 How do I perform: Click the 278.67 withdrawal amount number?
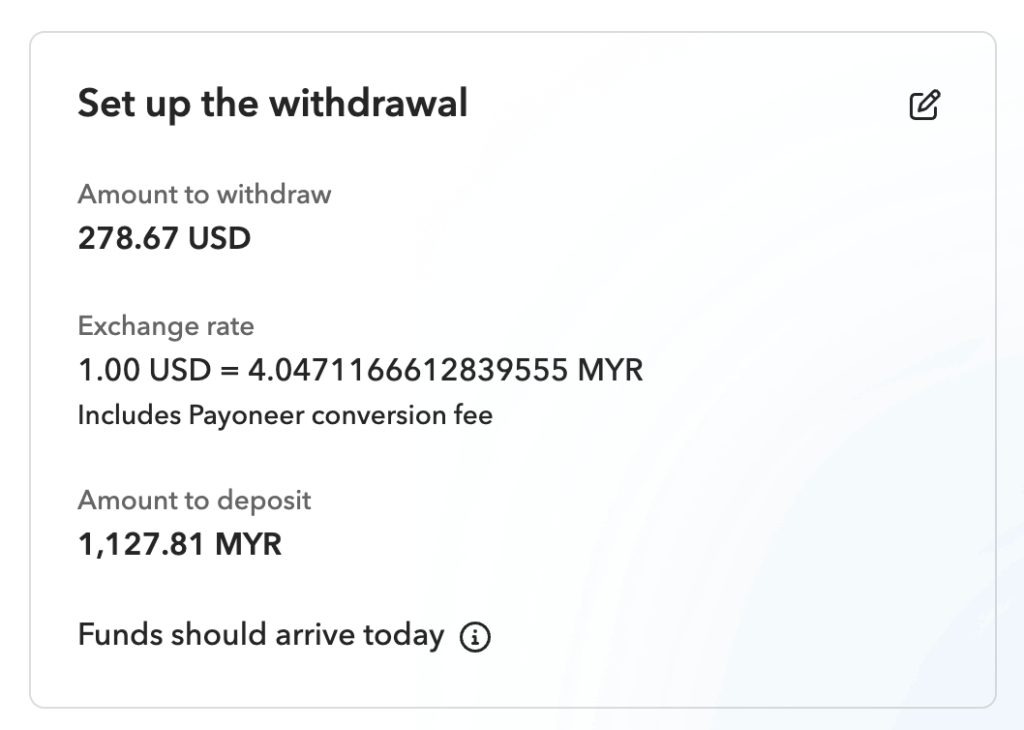click(x=129, y=239)
